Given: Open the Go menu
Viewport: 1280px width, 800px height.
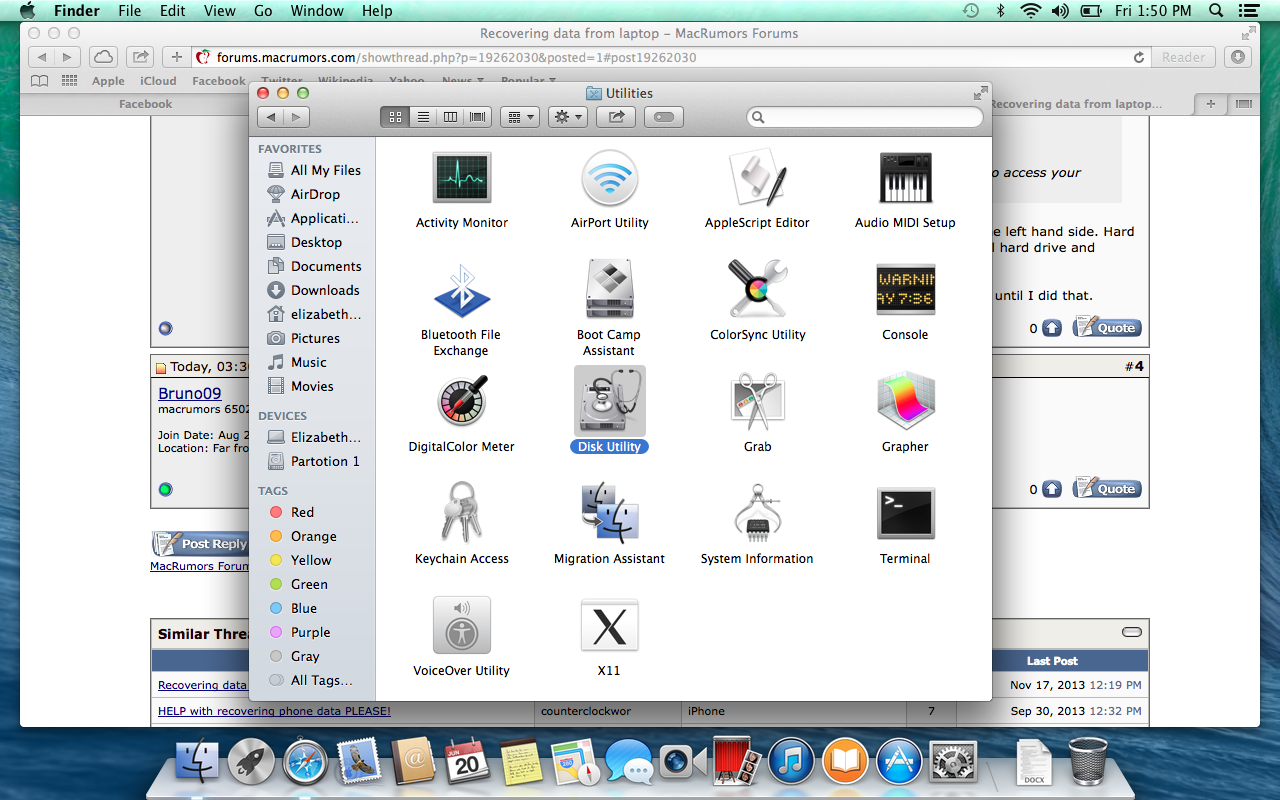Looking at the screenshot, I should (x=263, y=11).
